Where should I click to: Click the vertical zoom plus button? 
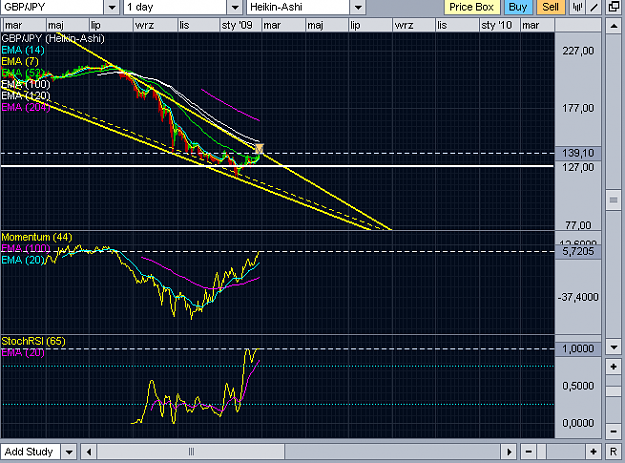tap(614, 367)
